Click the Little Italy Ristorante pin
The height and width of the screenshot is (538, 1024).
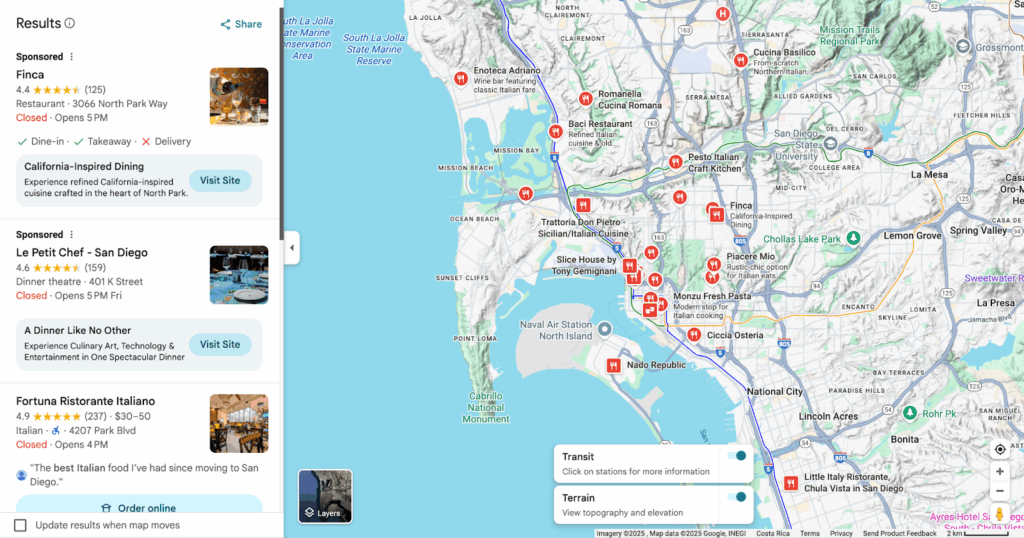(791, 483)
